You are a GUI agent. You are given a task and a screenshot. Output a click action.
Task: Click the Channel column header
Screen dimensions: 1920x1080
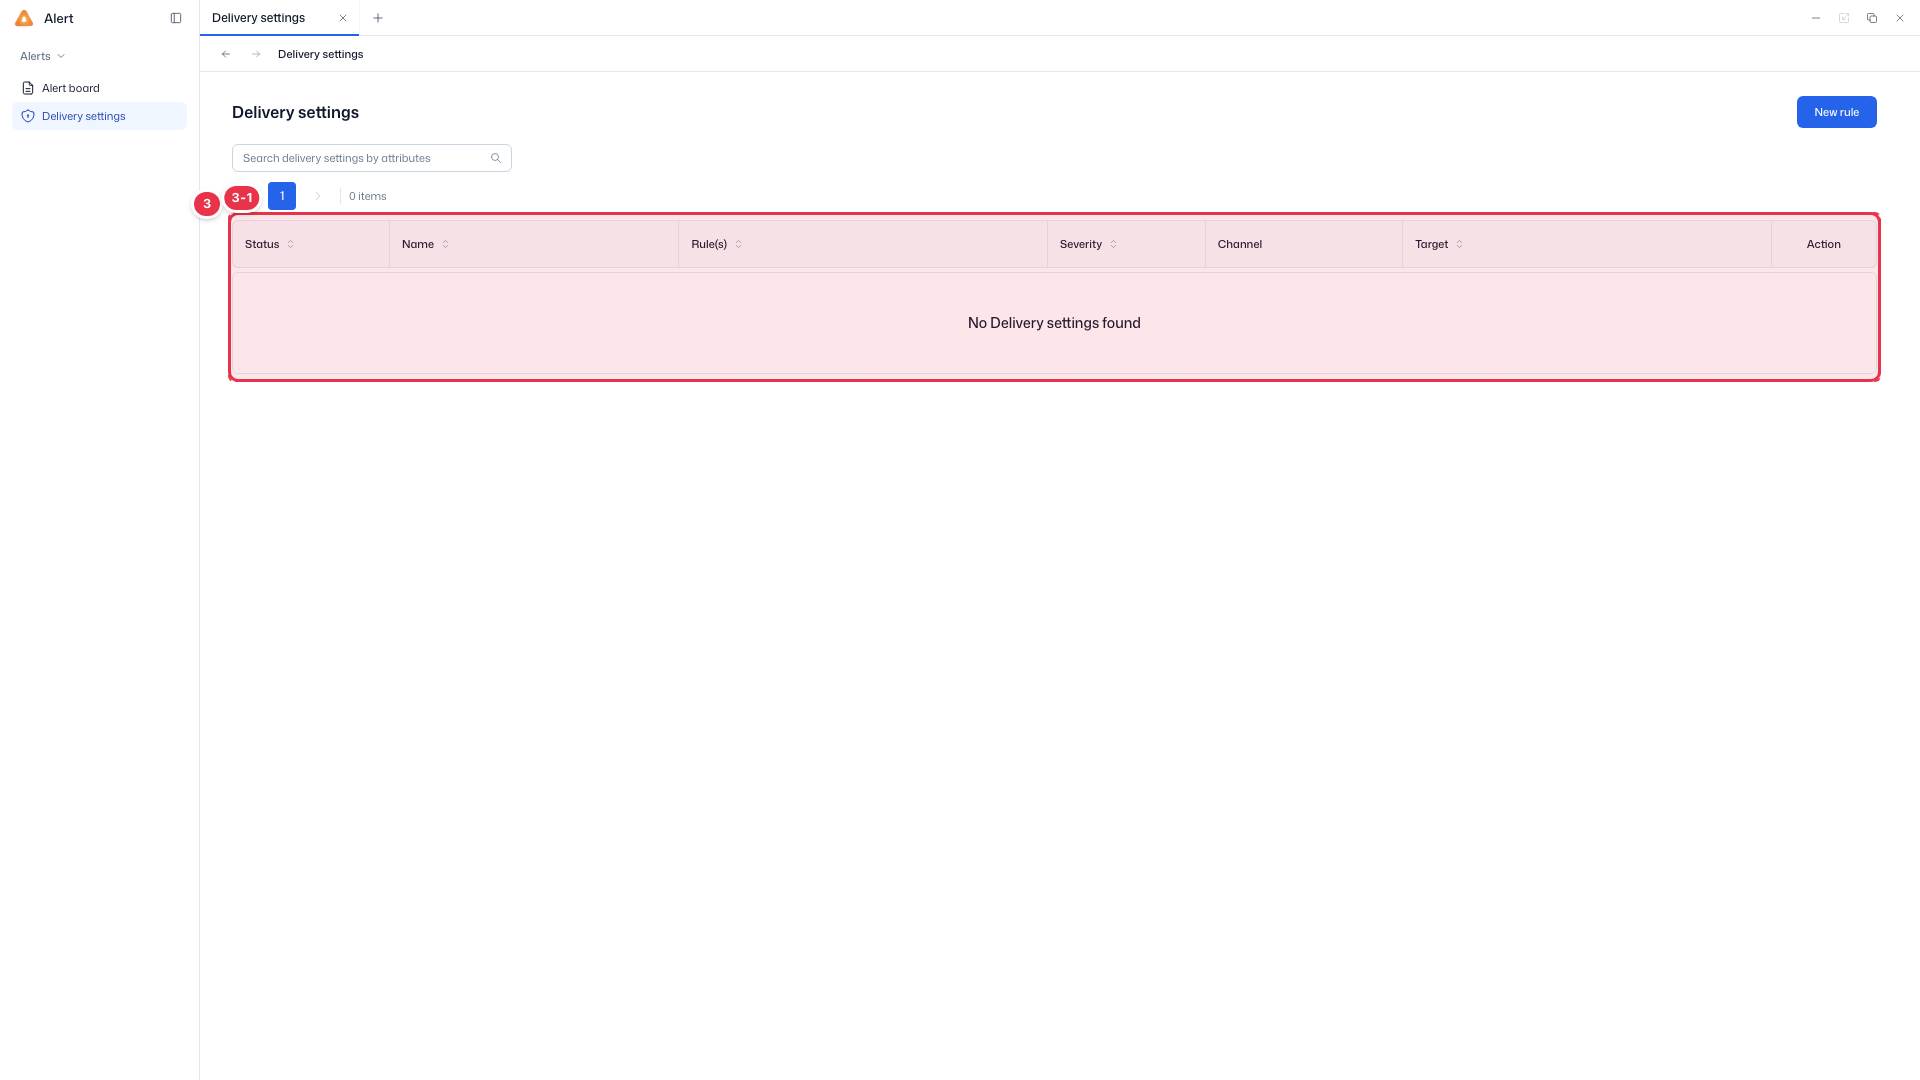[1304, 244]
